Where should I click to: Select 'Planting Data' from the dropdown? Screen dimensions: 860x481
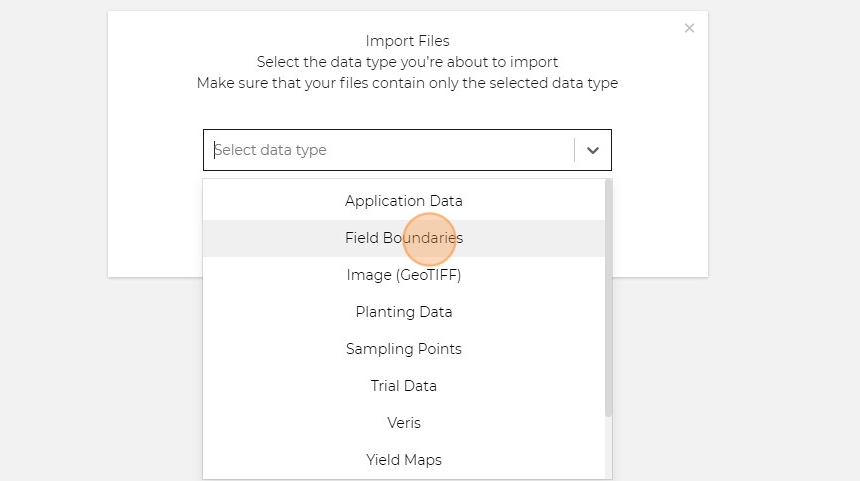(x=404, y=312)
